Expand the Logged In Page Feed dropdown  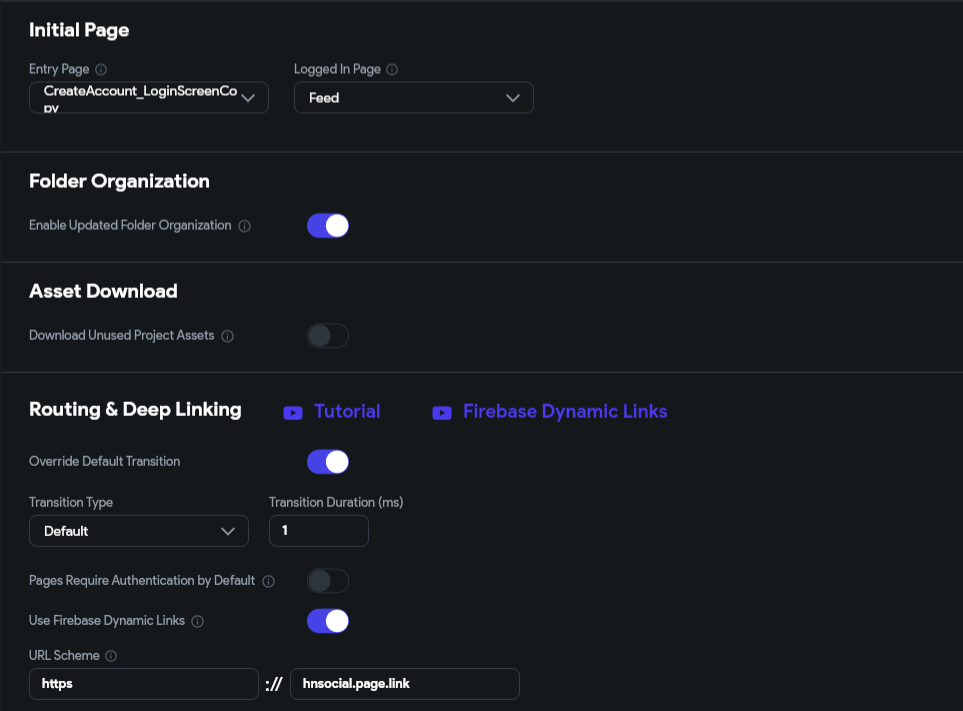414,98
